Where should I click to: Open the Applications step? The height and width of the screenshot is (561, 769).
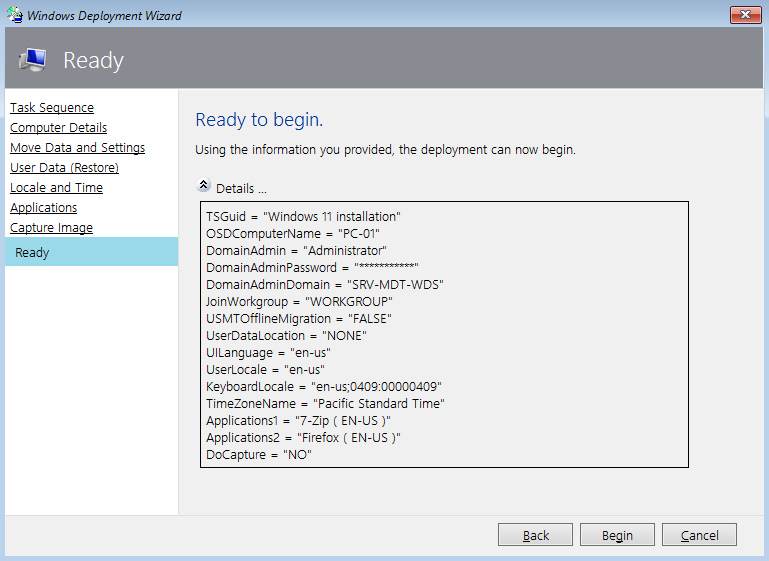pos(44,207)
